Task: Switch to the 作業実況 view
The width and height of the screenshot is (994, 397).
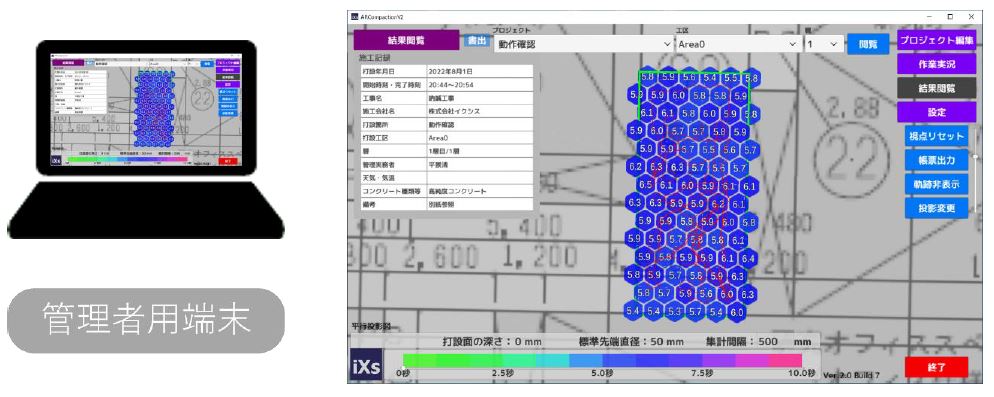Action: click(x=936, y=64)
